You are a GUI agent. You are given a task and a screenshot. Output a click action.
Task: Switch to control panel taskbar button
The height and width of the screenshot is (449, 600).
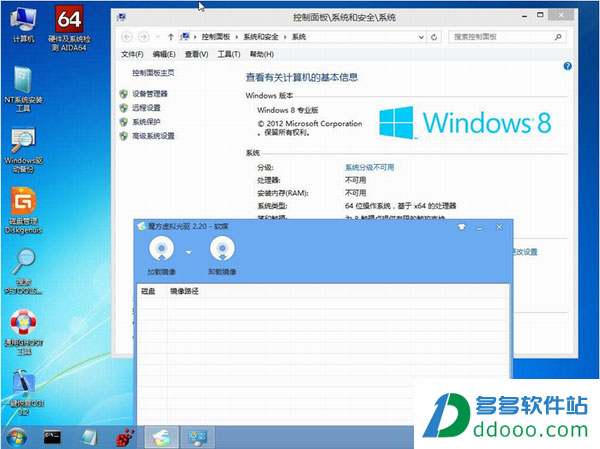(197, 438)
